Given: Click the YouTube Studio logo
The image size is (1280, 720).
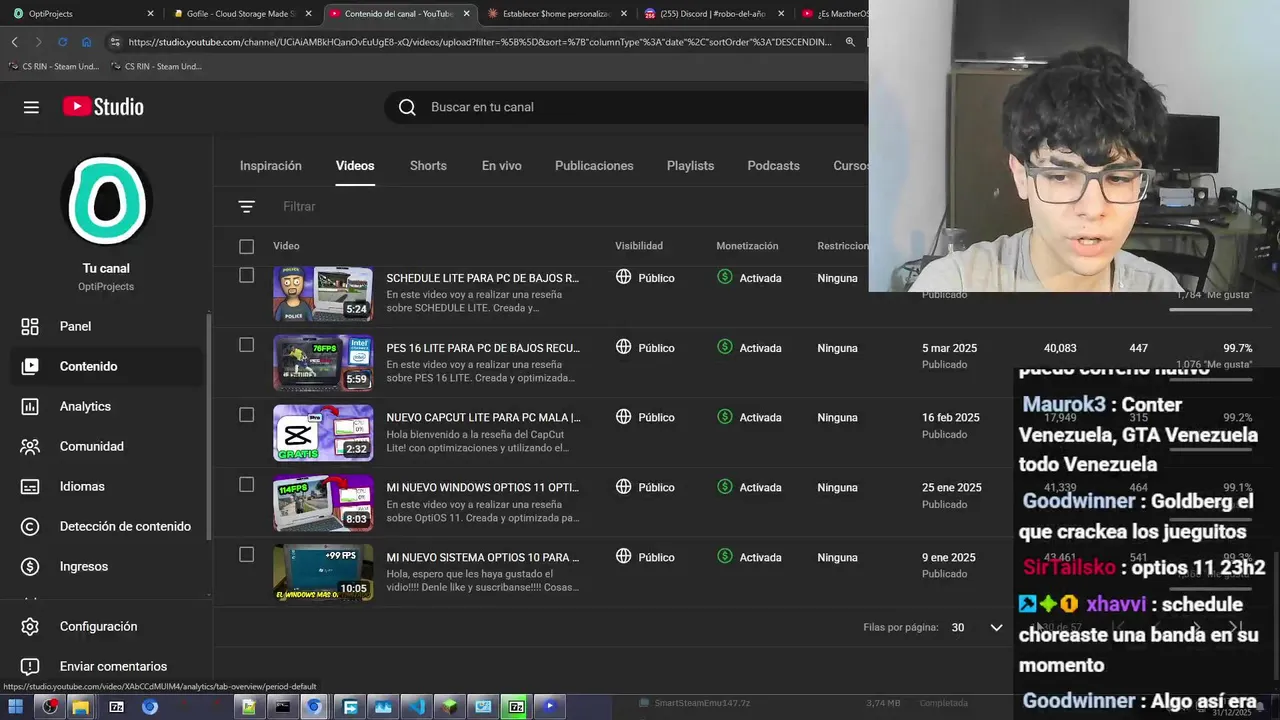Looking at the screenshot, I should click(103, 107).
